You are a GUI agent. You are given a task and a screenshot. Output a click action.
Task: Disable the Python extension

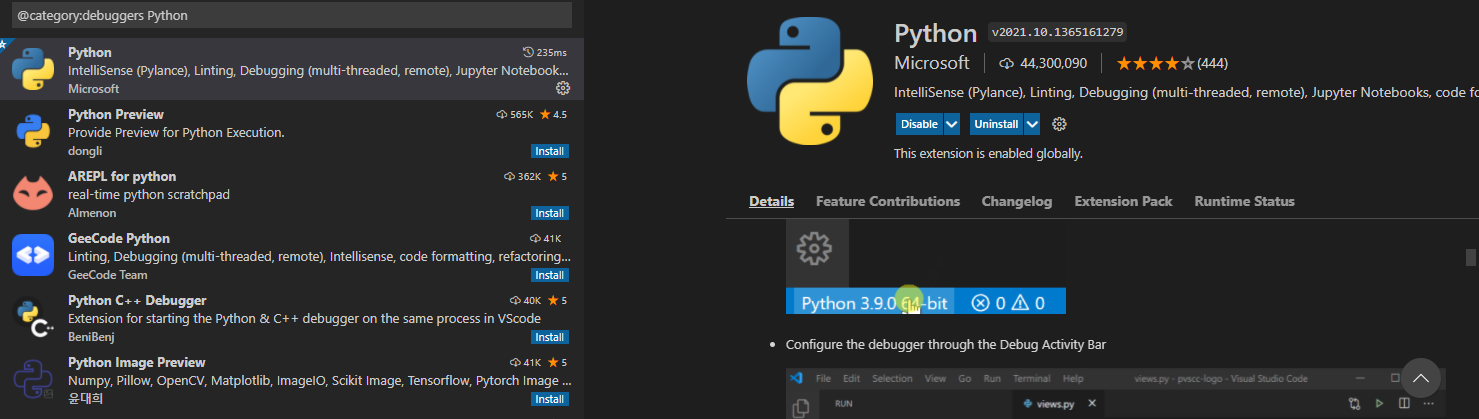(x=919, y=124)
